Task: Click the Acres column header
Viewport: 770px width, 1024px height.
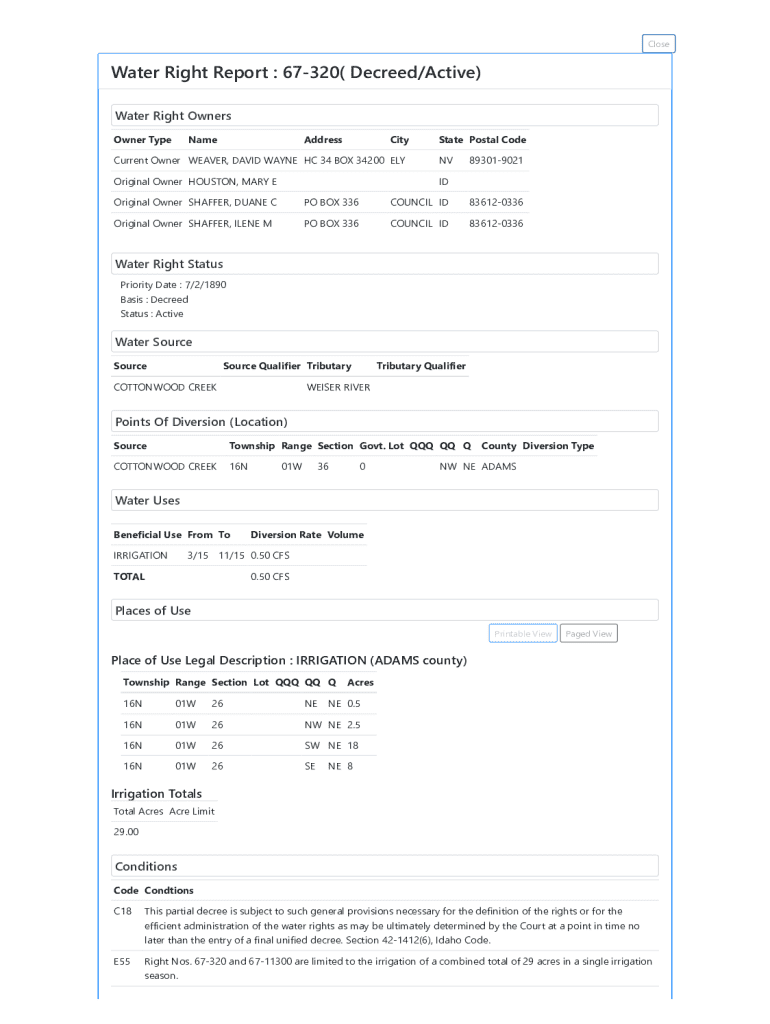Action: (360, 683)
